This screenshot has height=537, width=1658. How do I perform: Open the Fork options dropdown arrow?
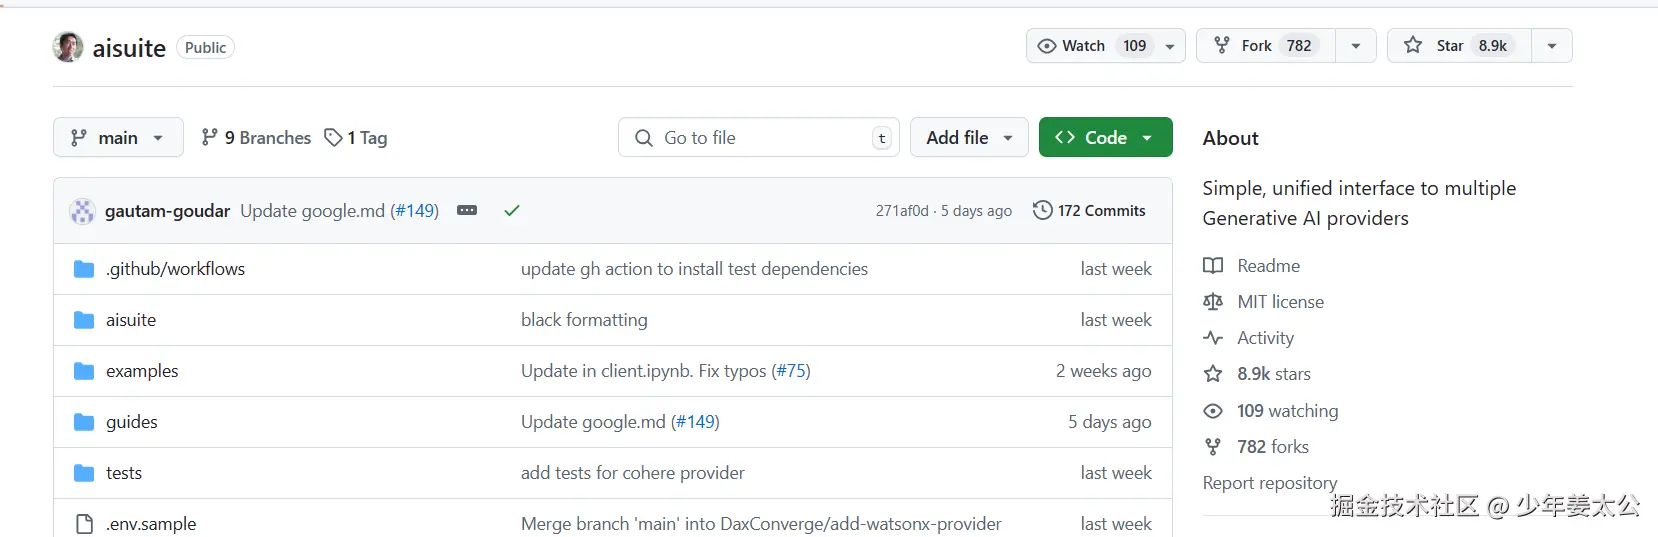tap(1356, 46)
